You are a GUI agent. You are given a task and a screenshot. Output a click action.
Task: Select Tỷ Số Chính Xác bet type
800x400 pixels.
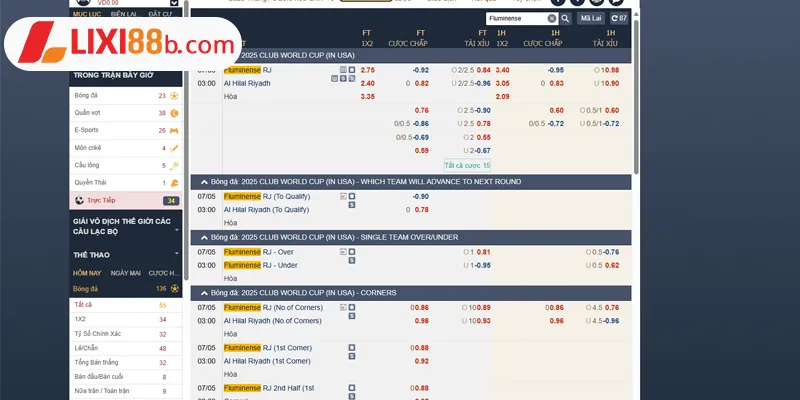pyautogui.click(x=100, y=334)
